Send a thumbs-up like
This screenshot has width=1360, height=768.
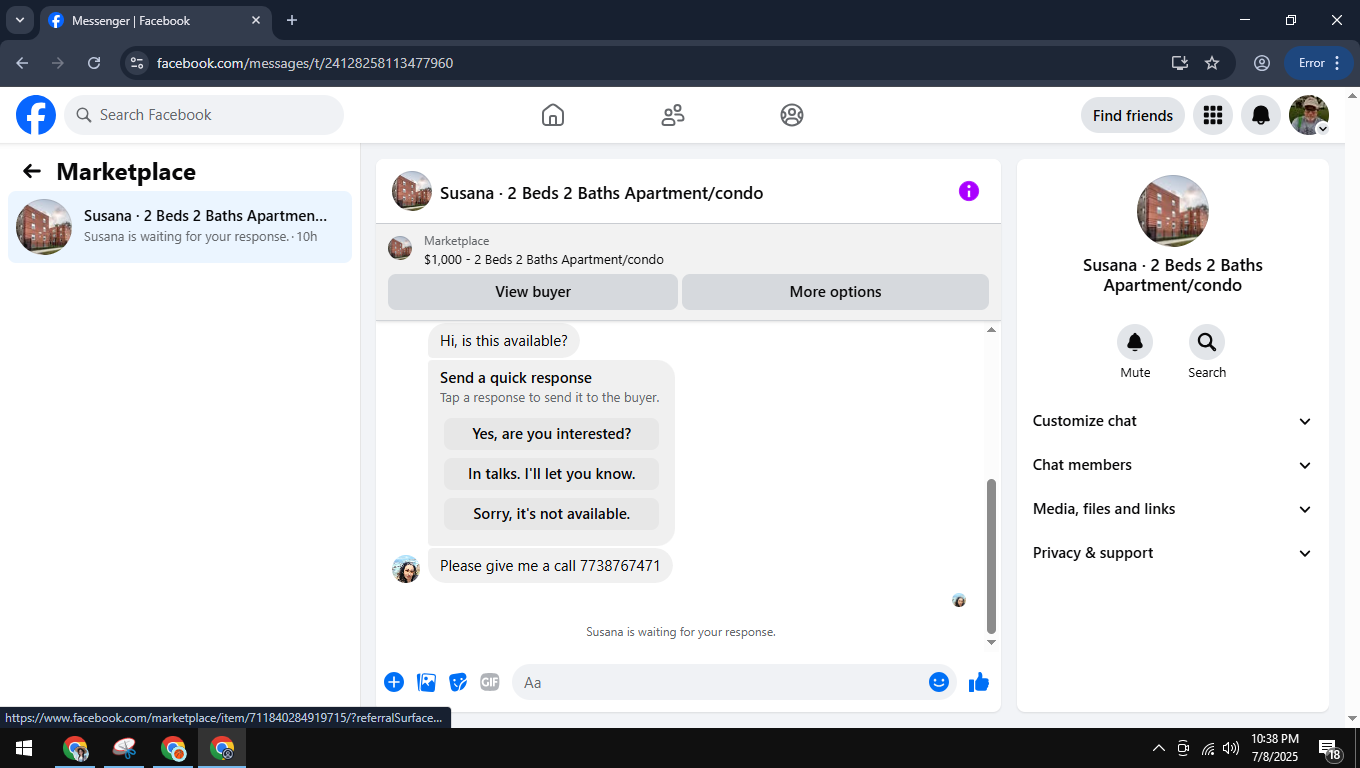[979, 682]
